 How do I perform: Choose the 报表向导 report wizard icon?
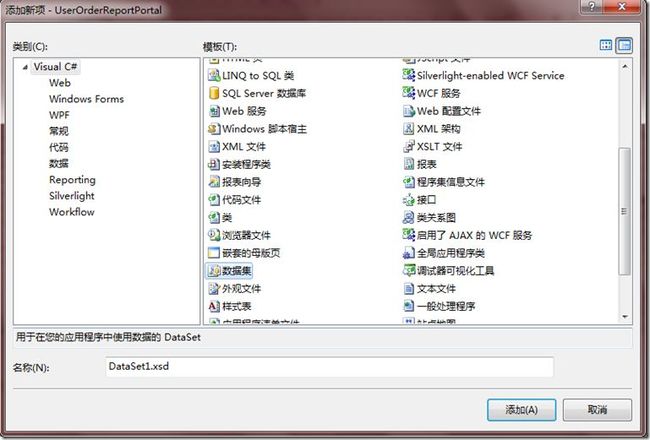coord(214,182)
